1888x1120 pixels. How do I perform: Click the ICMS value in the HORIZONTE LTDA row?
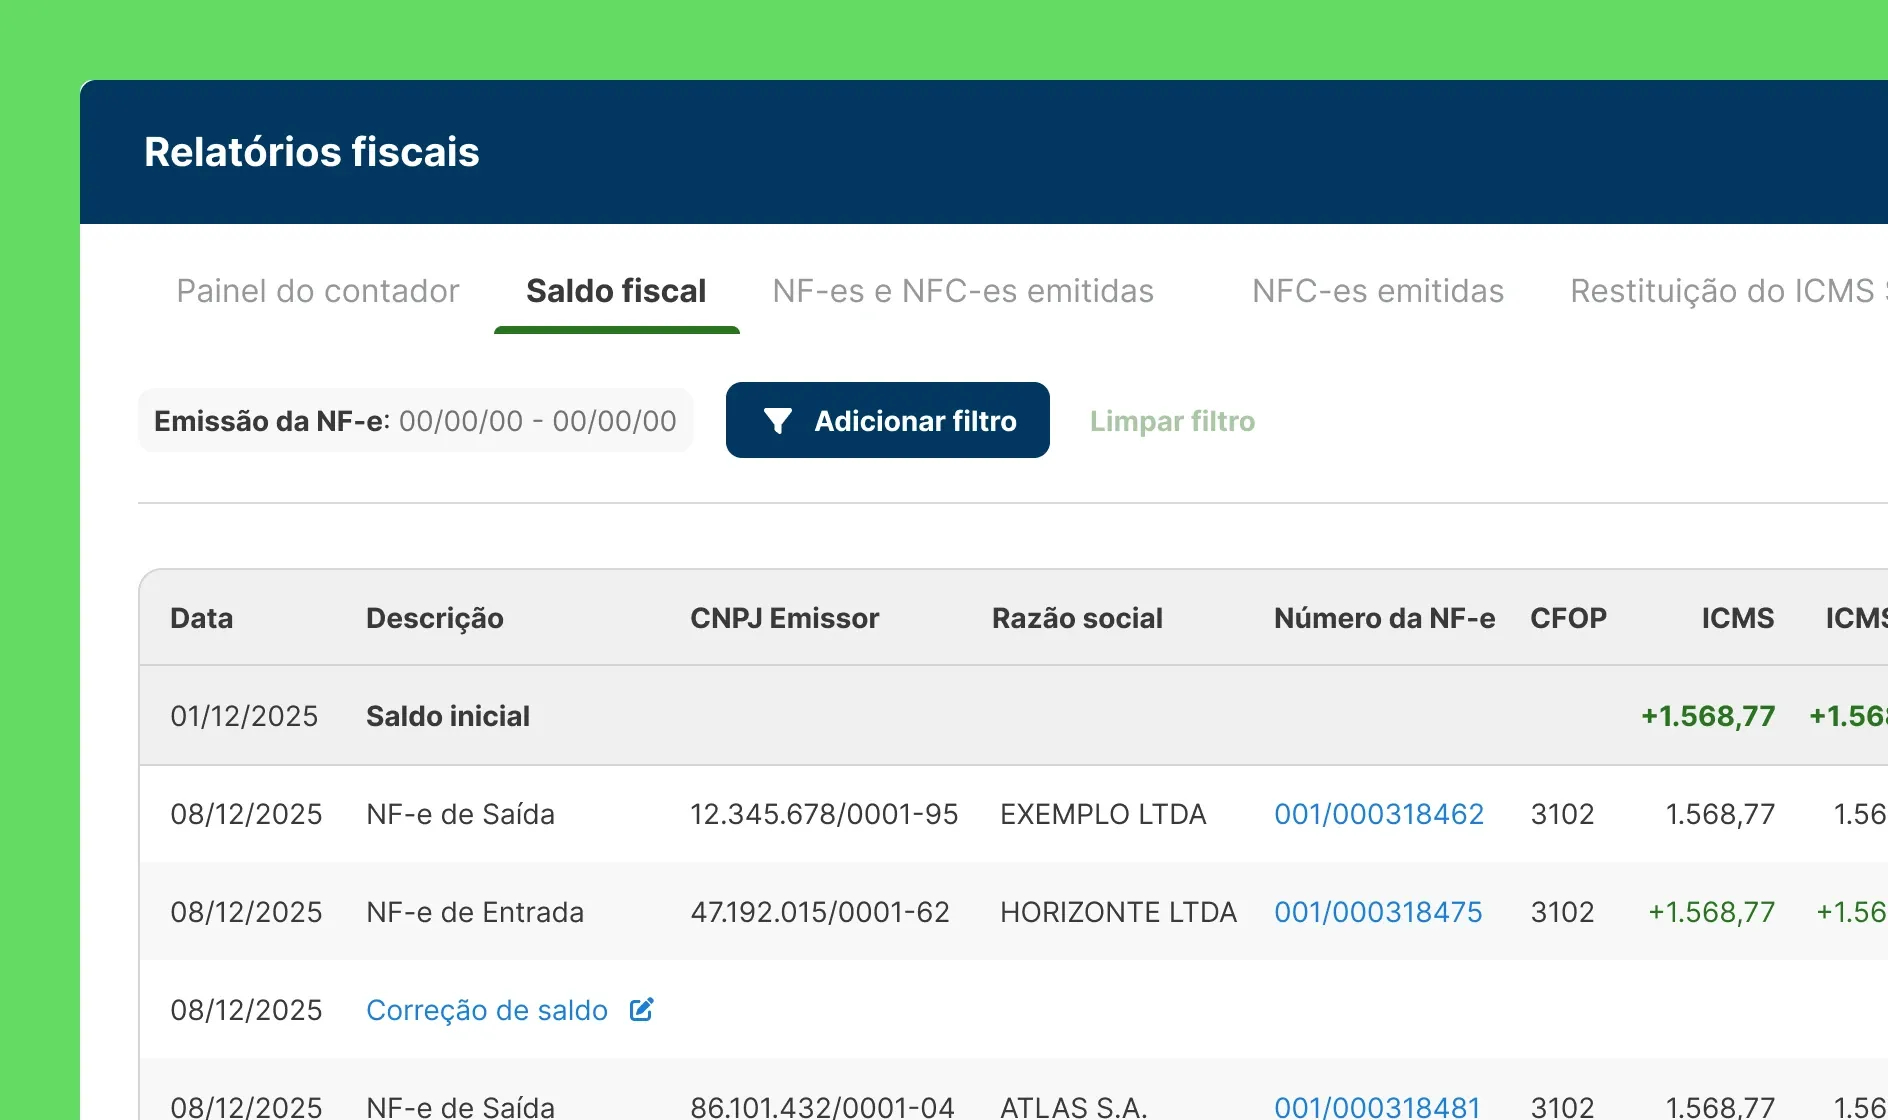pos(1711,912)
